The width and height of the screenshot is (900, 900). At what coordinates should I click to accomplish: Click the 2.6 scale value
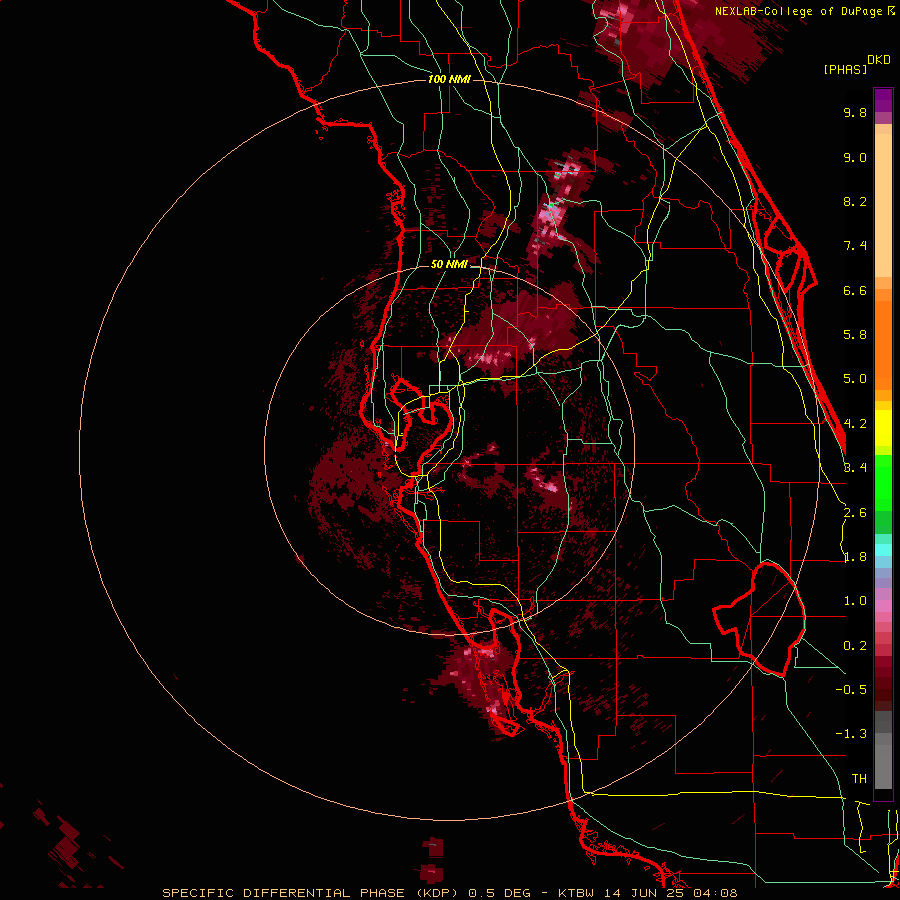pyautogui.click(x=855, y=513)
